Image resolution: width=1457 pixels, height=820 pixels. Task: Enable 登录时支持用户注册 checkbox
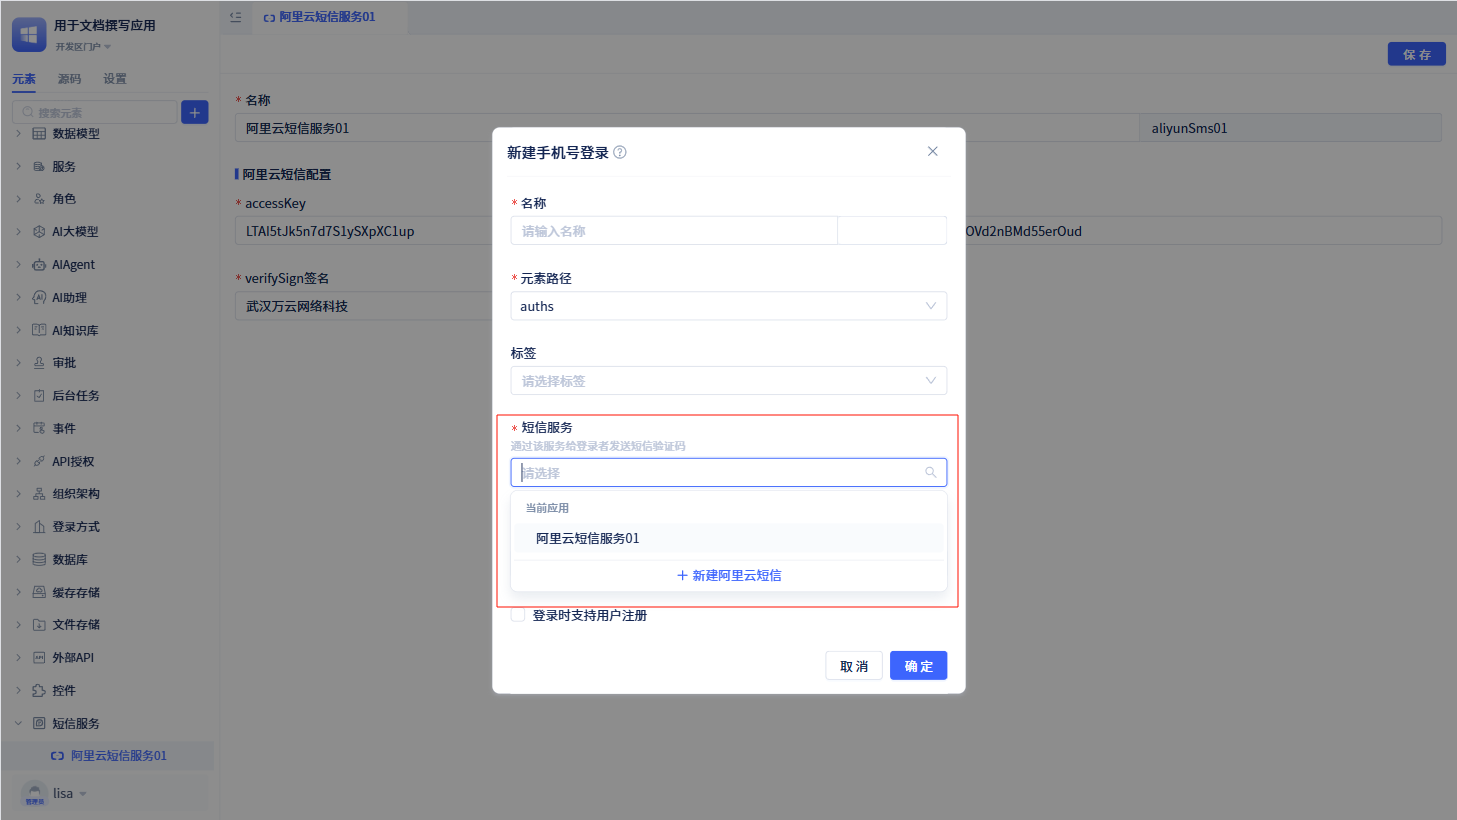[518, 615]
